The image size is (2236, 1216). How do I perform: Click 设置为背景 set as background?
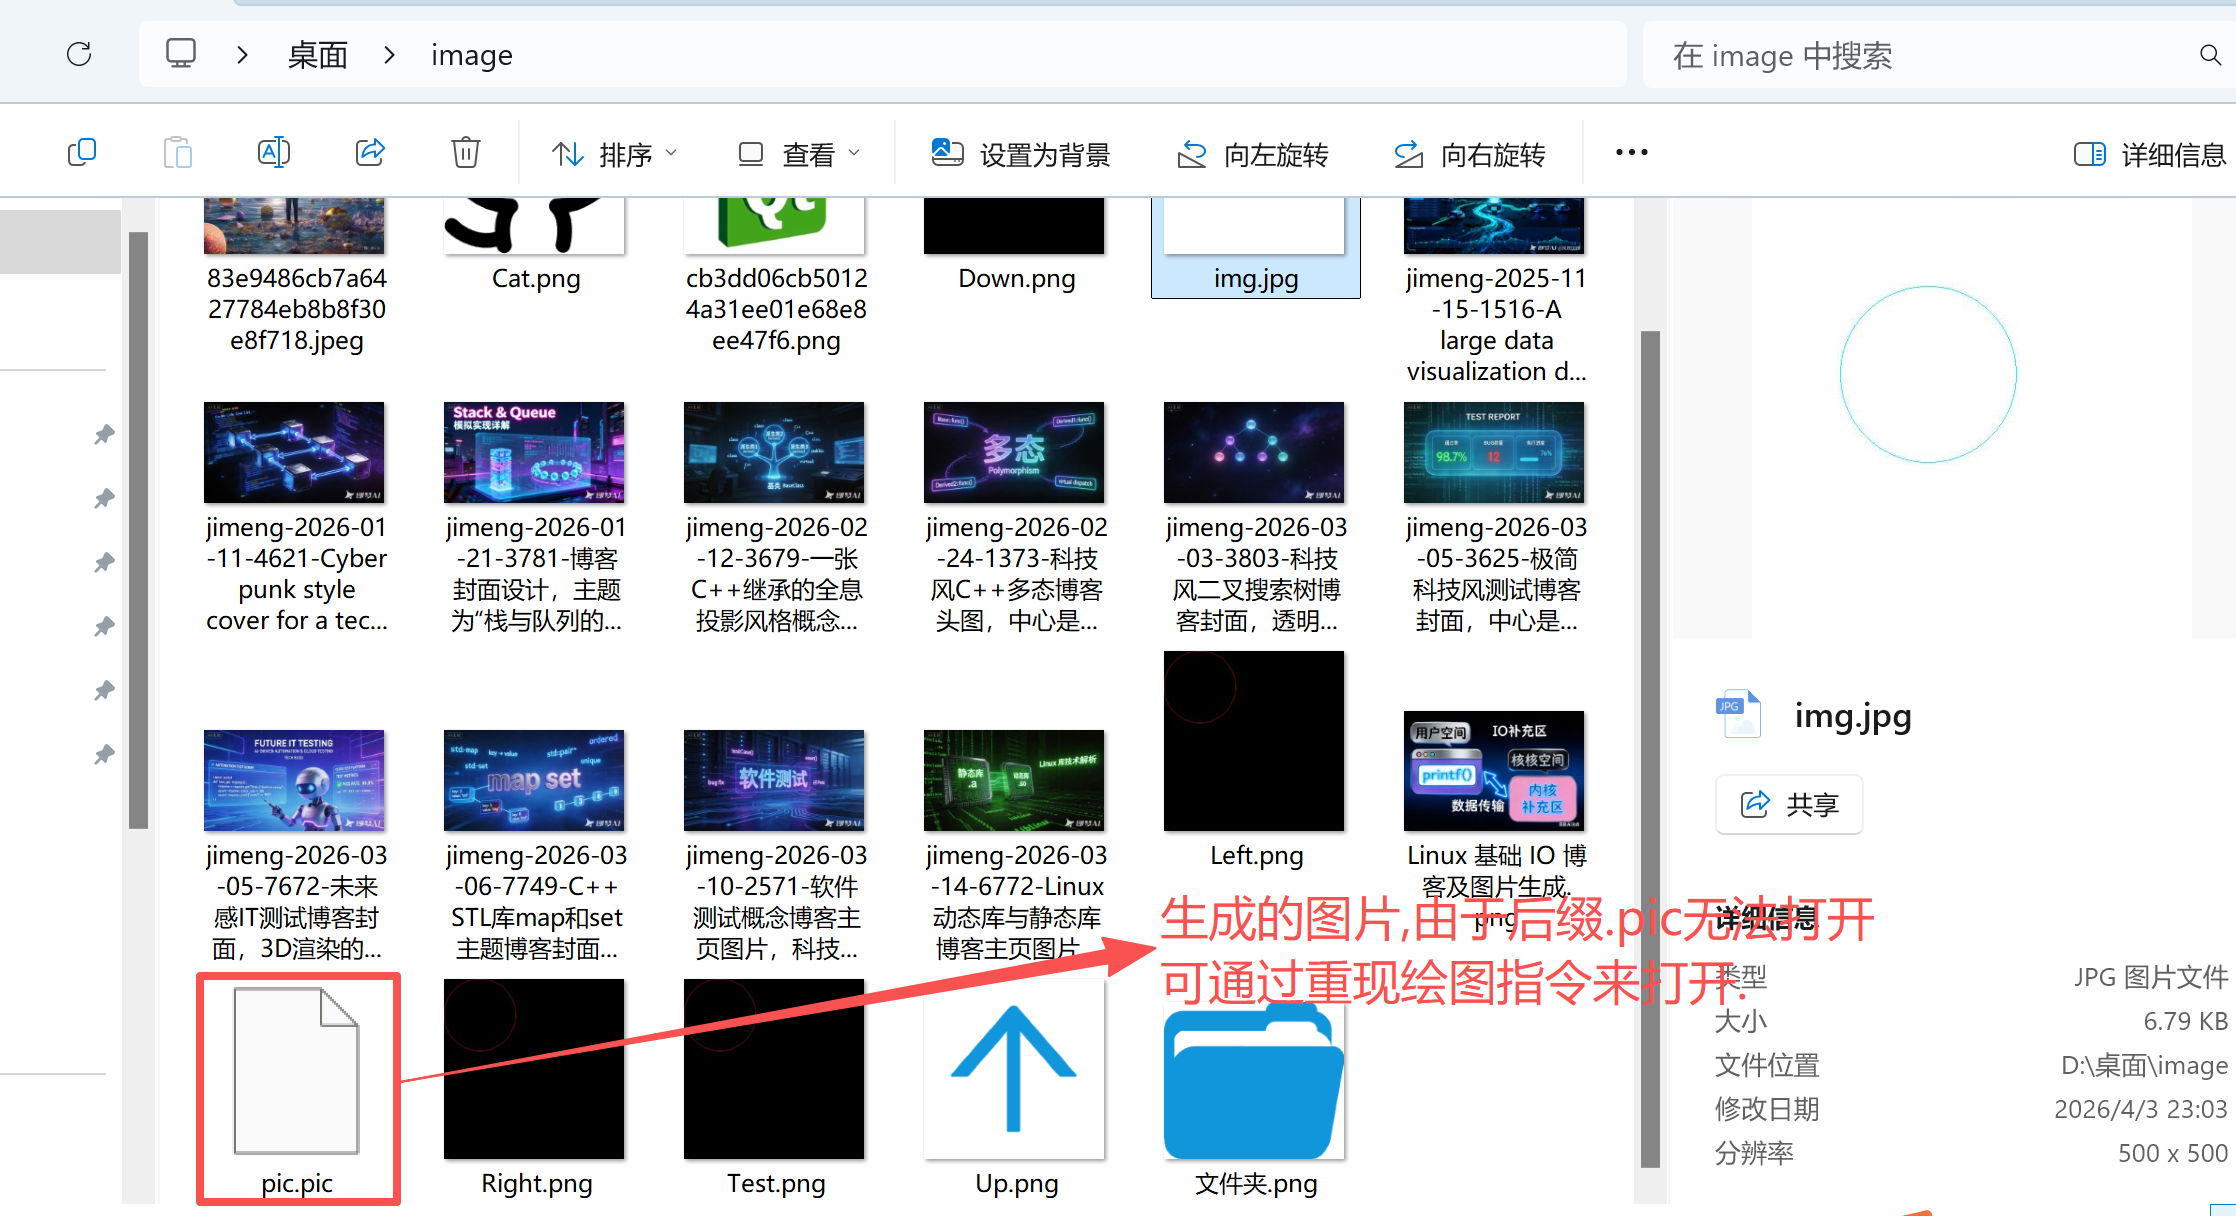tap(1021, 154)
